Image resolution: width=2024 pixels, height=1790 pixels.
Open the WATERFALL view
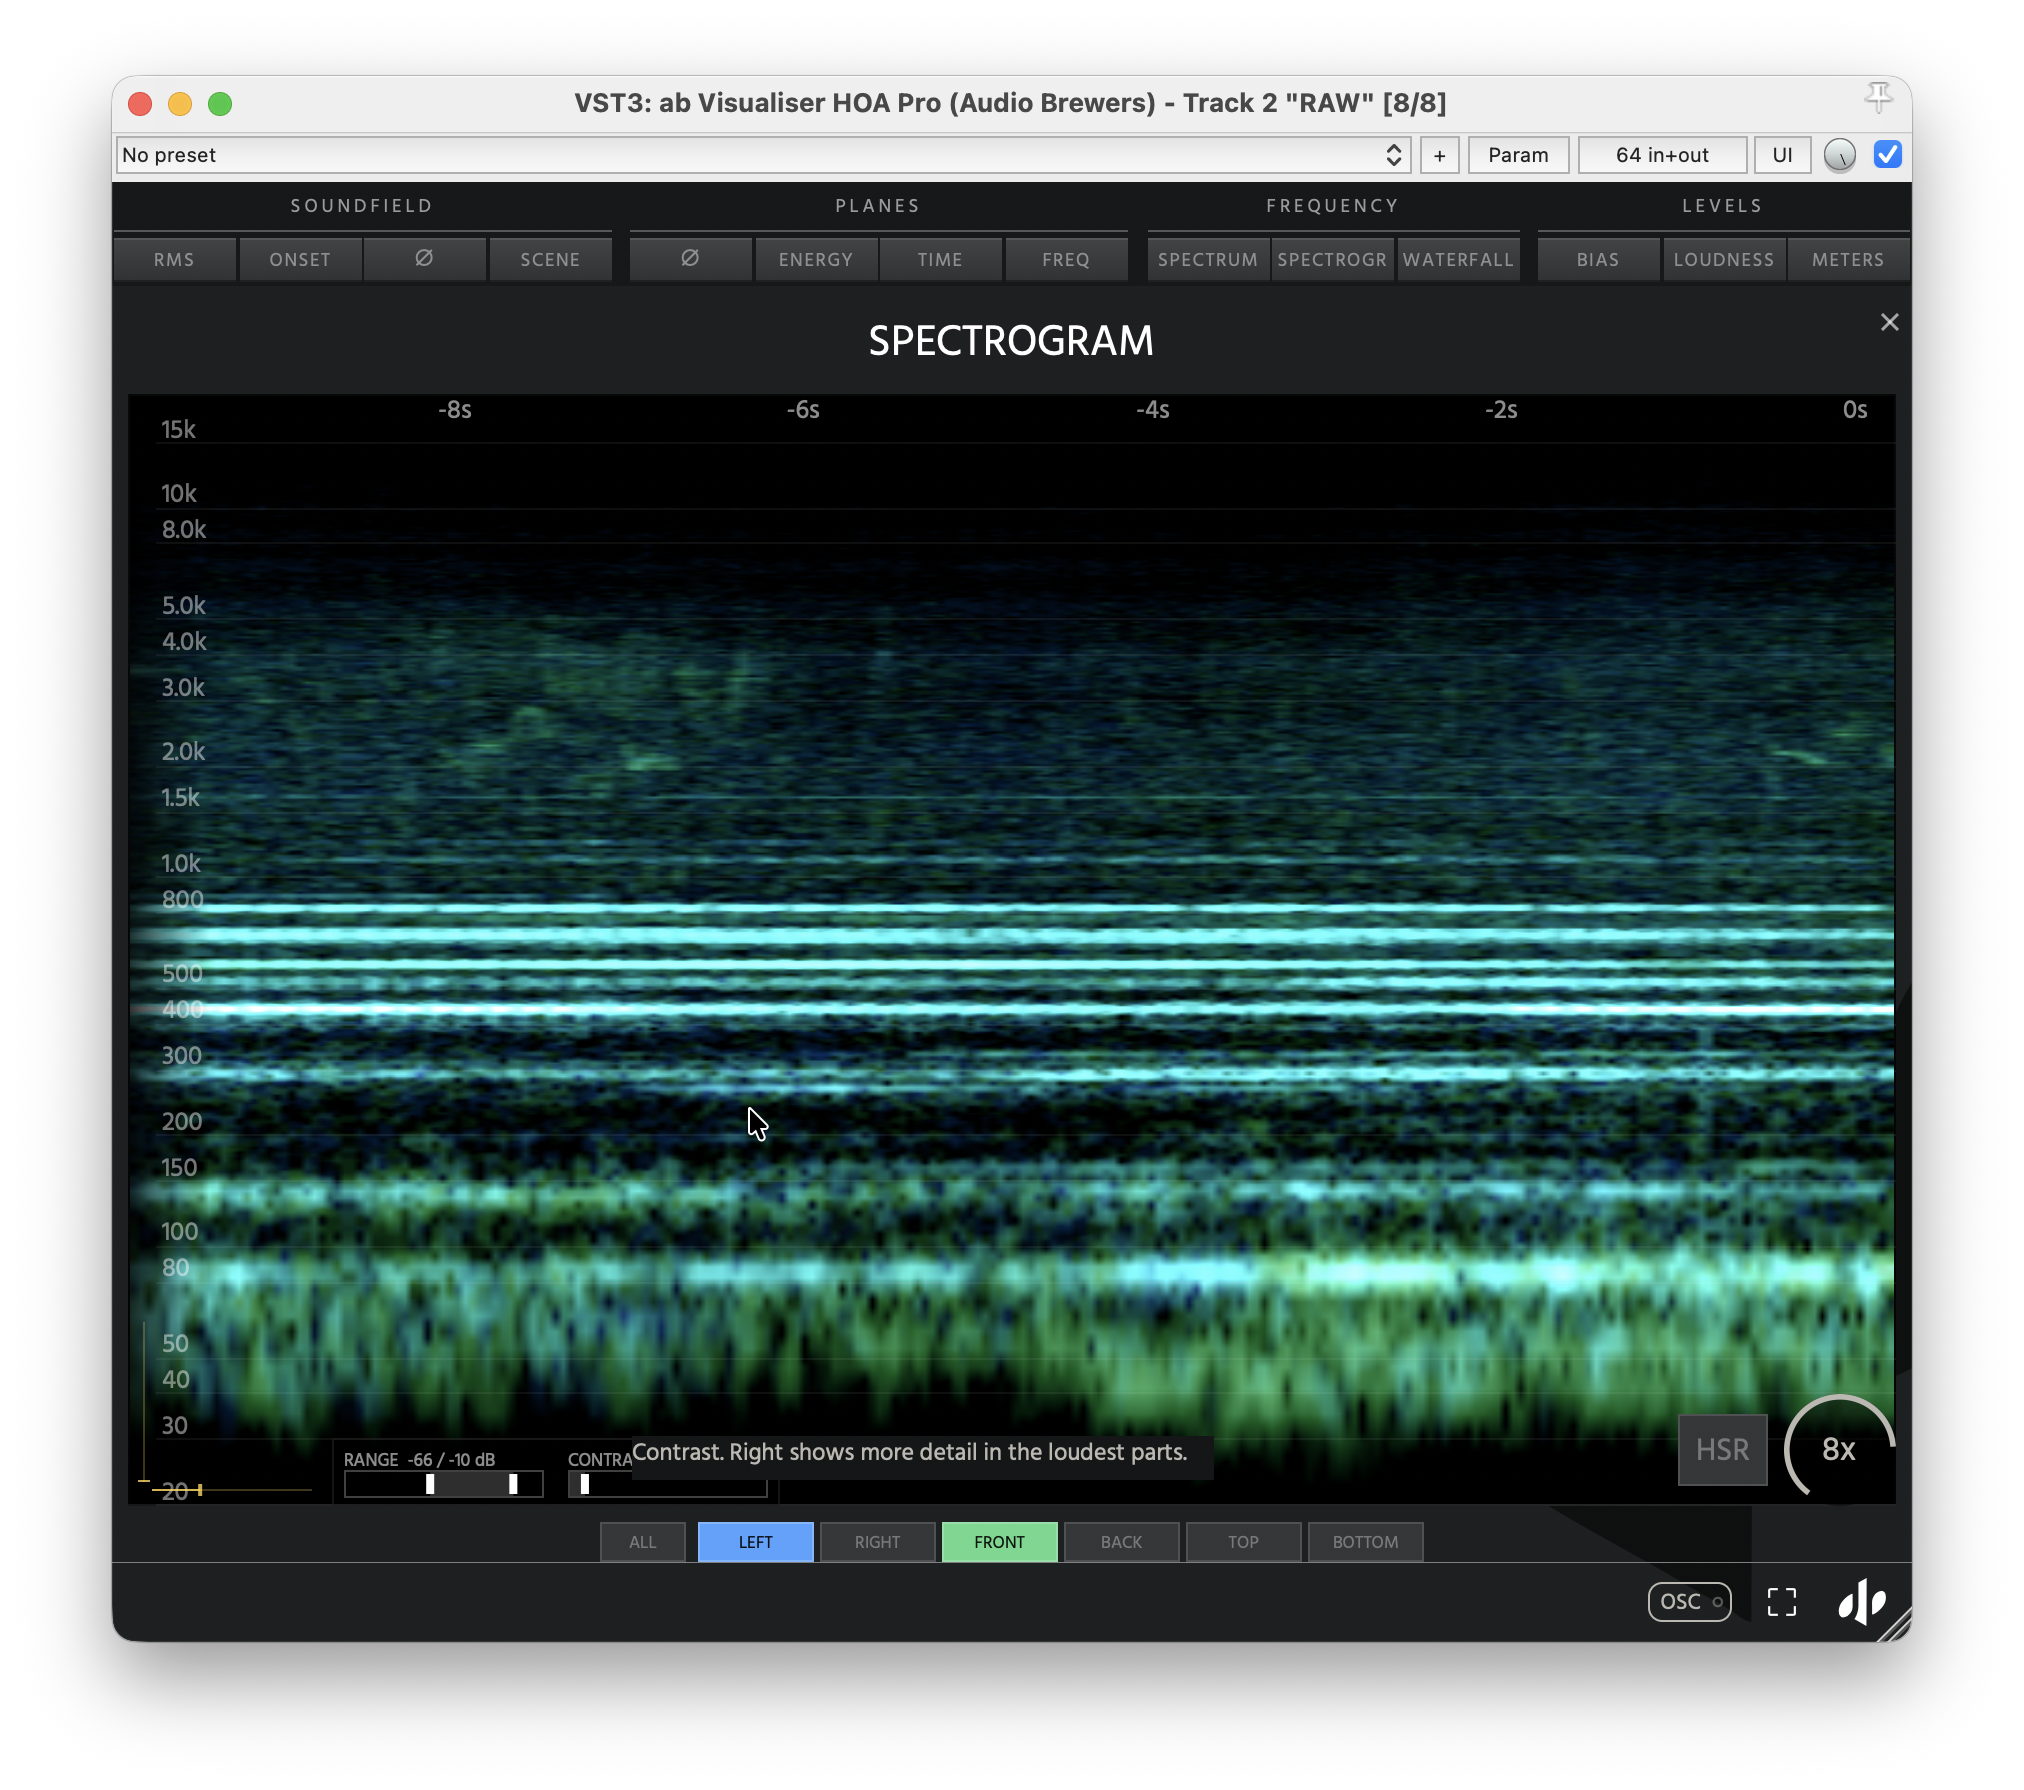[x=1458, y=259]
